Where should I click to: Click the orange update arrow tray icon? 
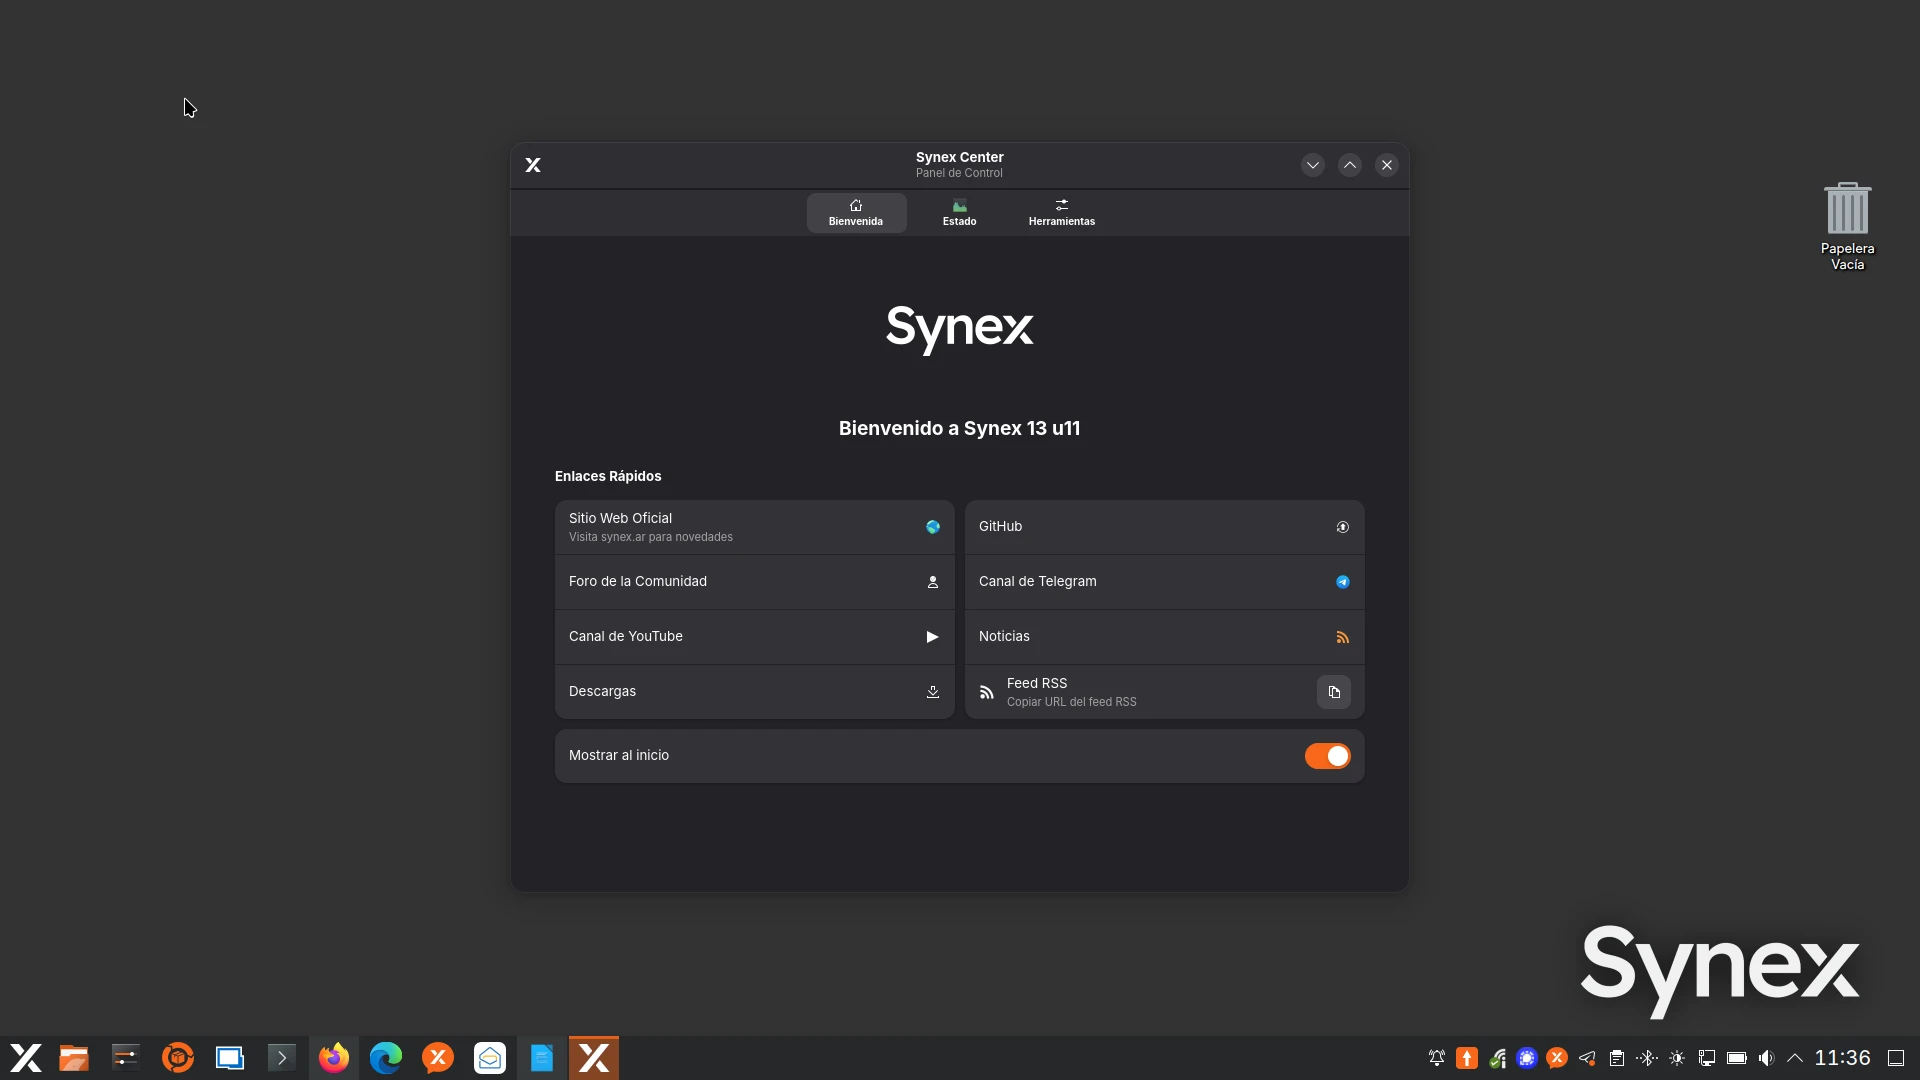pos(1467,1058)
